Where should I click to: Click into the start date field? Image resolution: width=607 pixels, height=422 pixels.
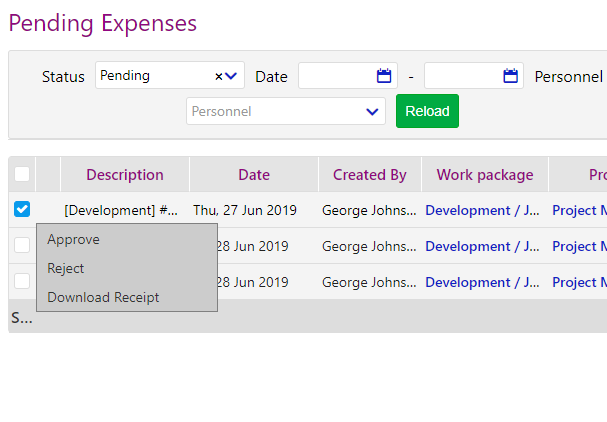pyautogui.click(x=335, y=76)
